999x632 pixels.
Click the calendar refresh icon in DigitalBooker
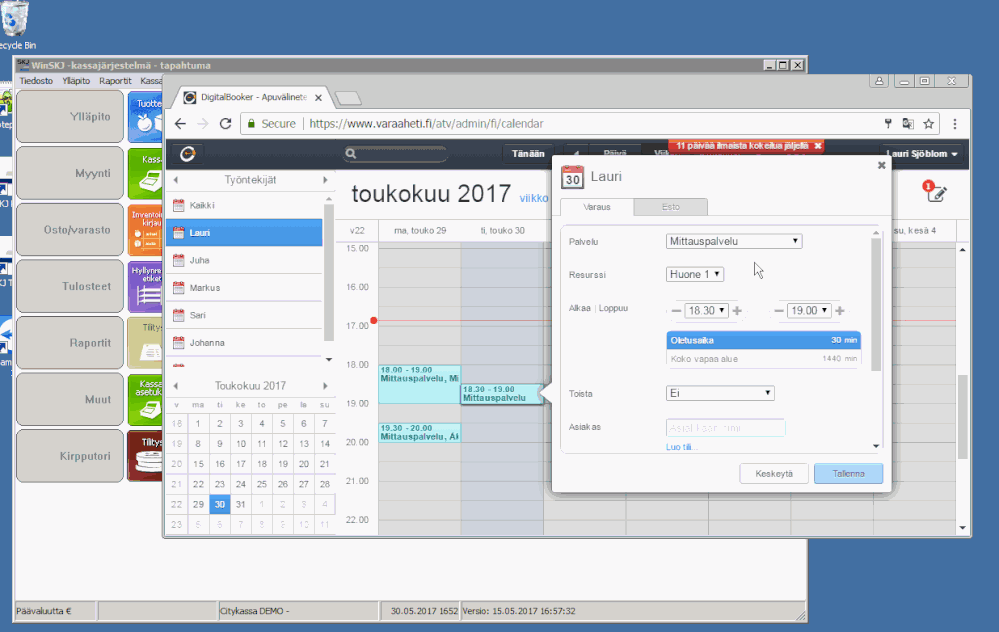click(190, 155)
